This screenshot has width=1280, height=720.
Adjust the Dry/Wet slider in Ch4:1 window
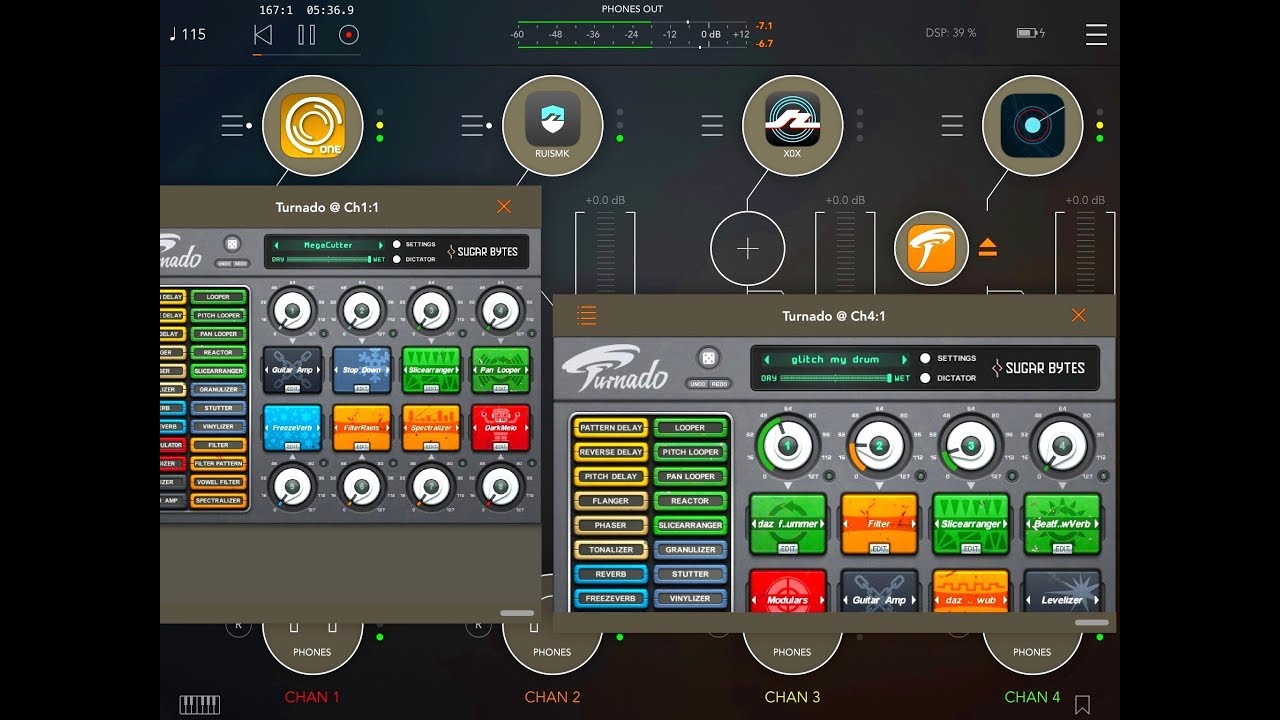pos(835,378)
